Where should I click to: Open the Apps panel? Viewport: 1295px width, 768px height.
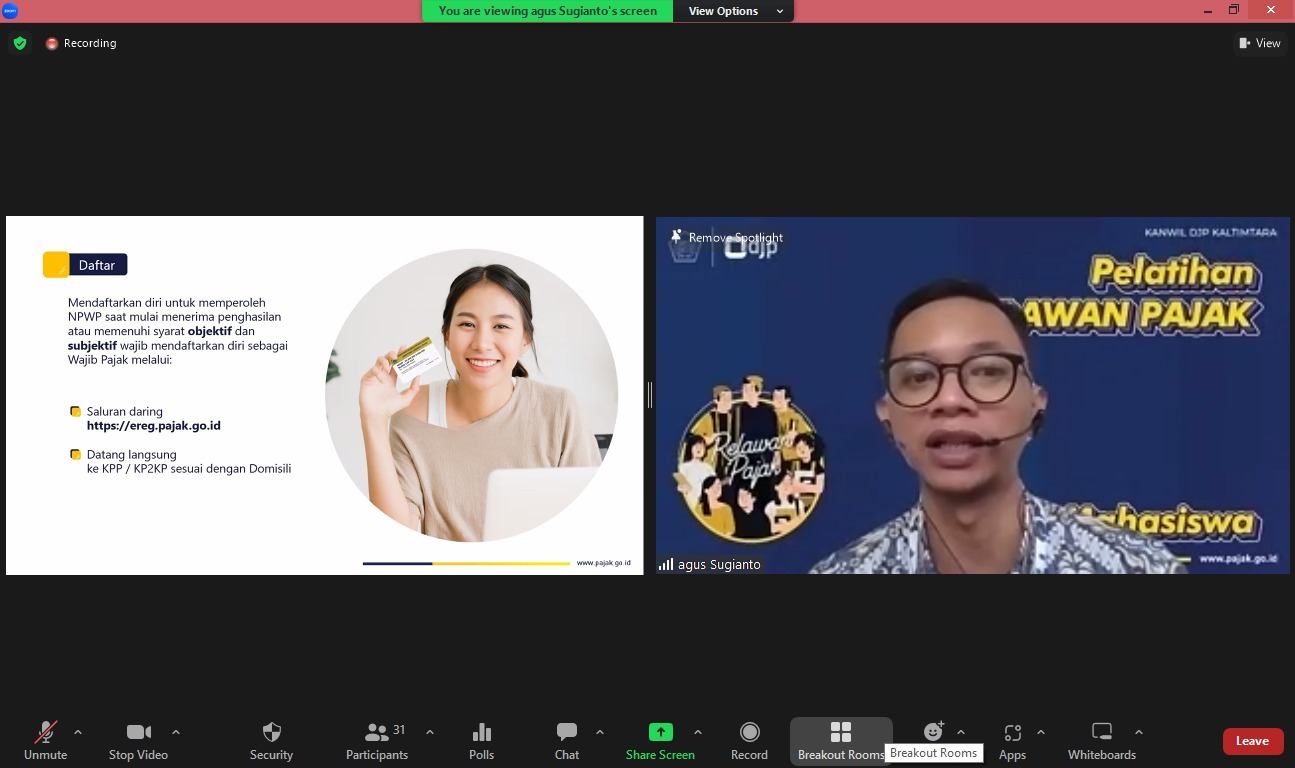tap(1012, 741)
